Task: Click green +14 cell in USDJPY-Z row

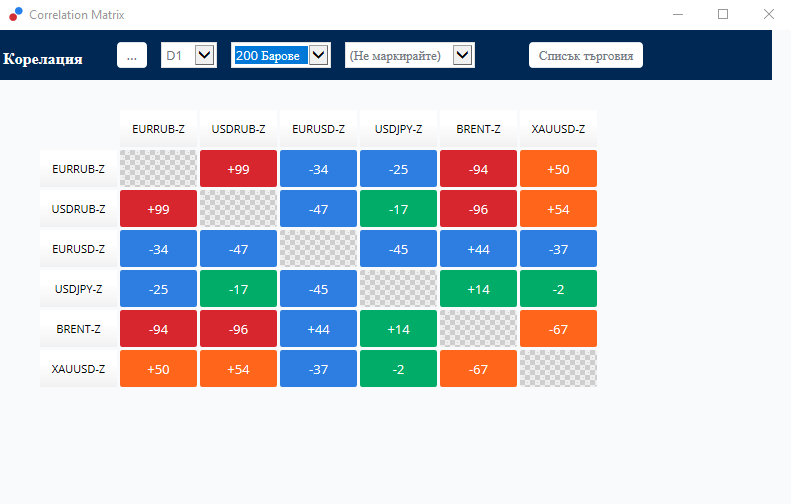Action: coord(478,289)
